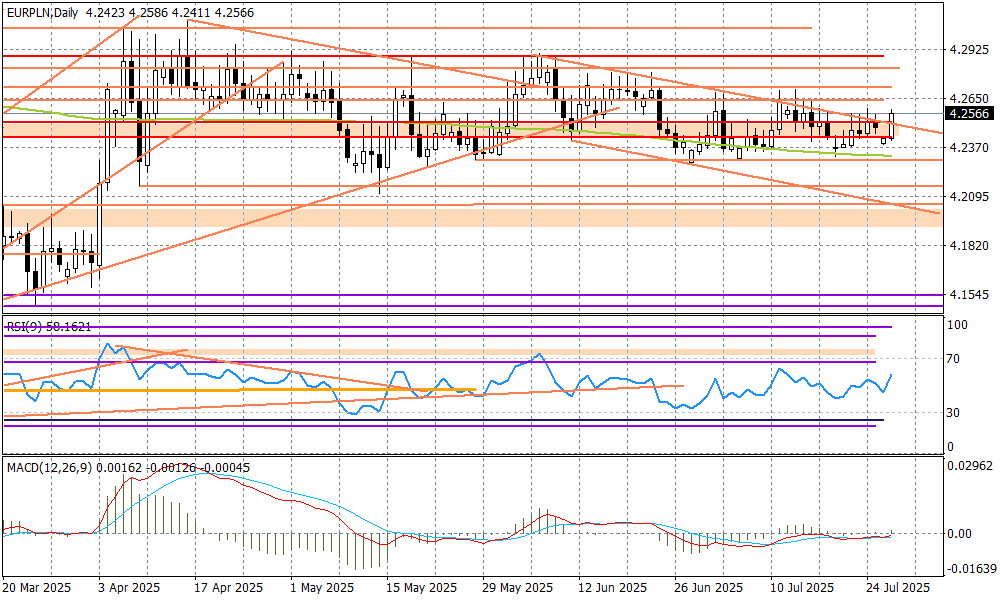Click the RSI scale value 70

(x=953, y=359)
